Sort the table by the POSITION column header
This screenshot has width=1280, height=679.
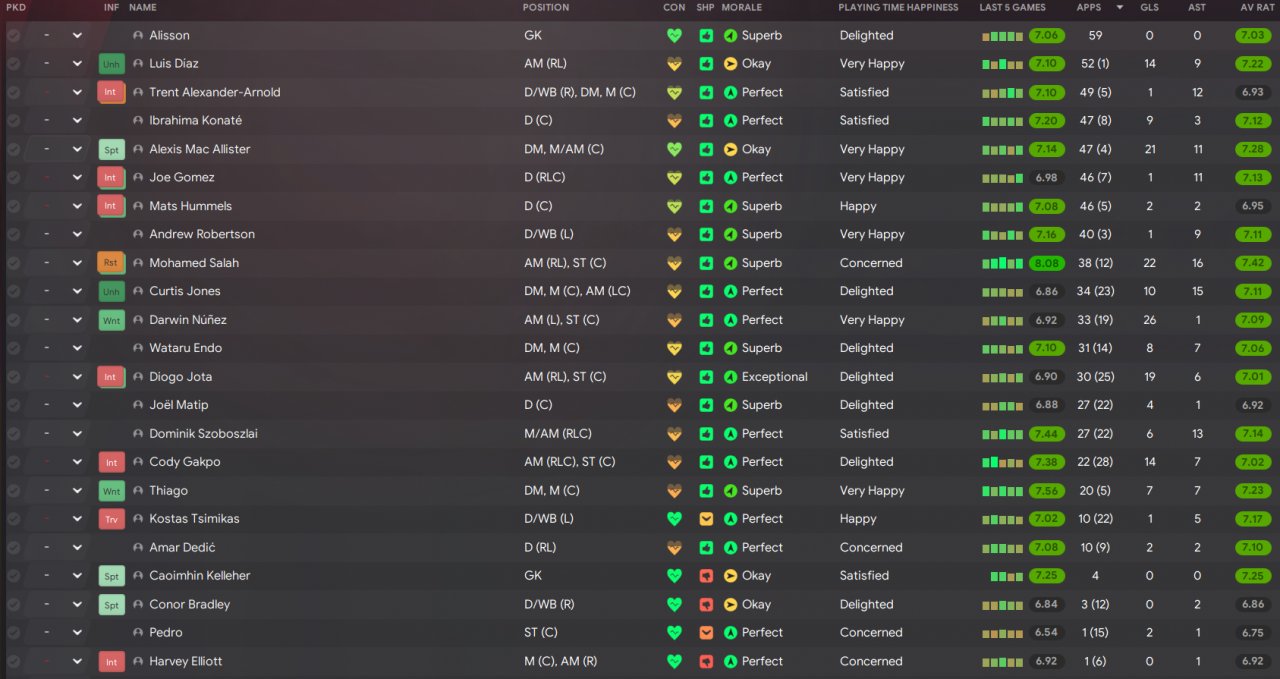(x=546, y=7)
